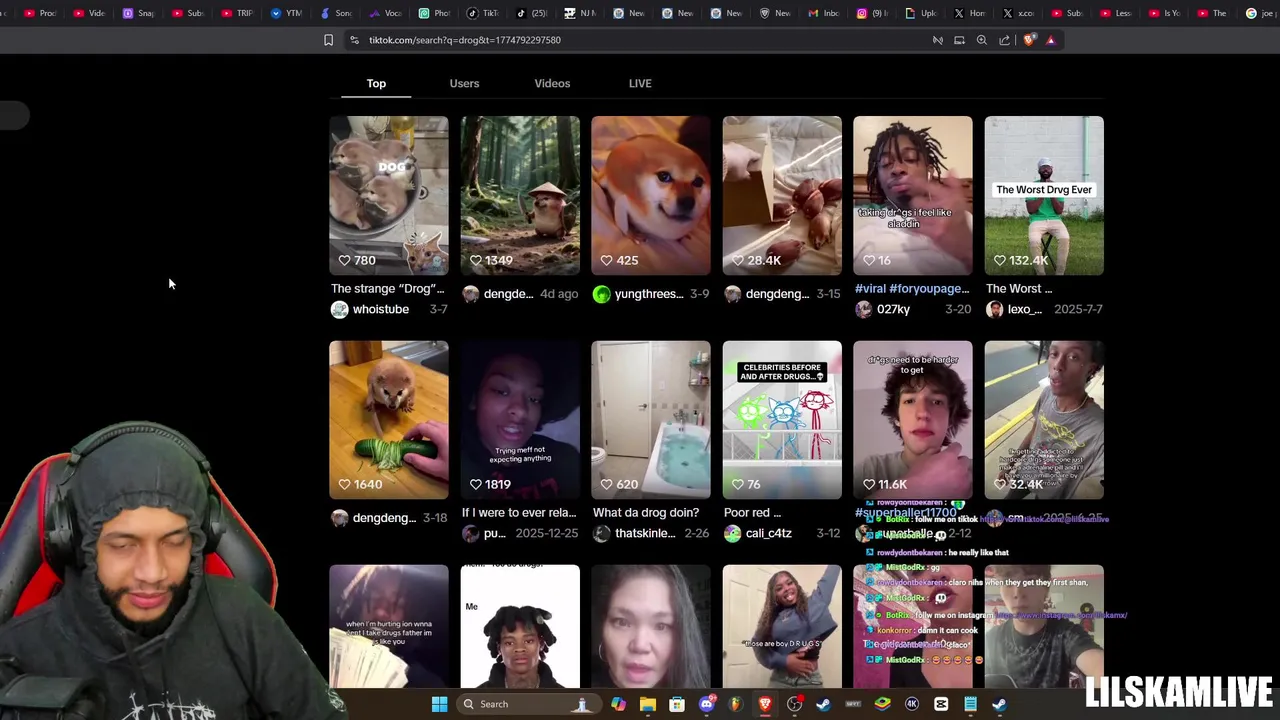The image size is (1280, 720).
Task: Open 'The Worst Drvg Ever' video thumbnail
Action: (1044, 195)
